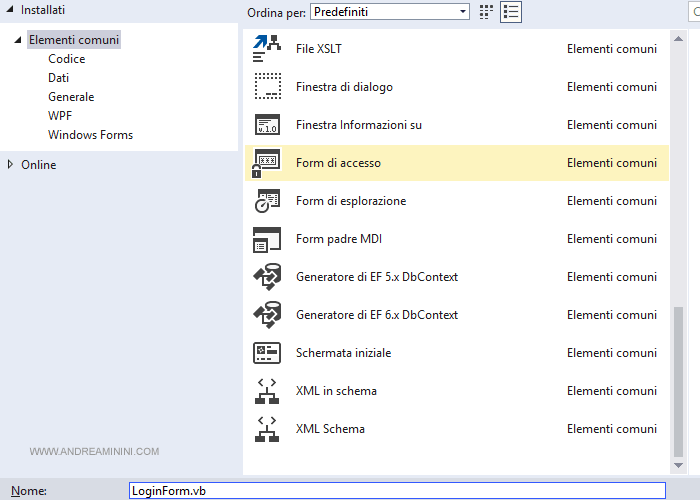This screenshot has width=700, height=500.
Task: Click Generatore di EF 5.x DbContext icon
Action: tap(267, 277)
